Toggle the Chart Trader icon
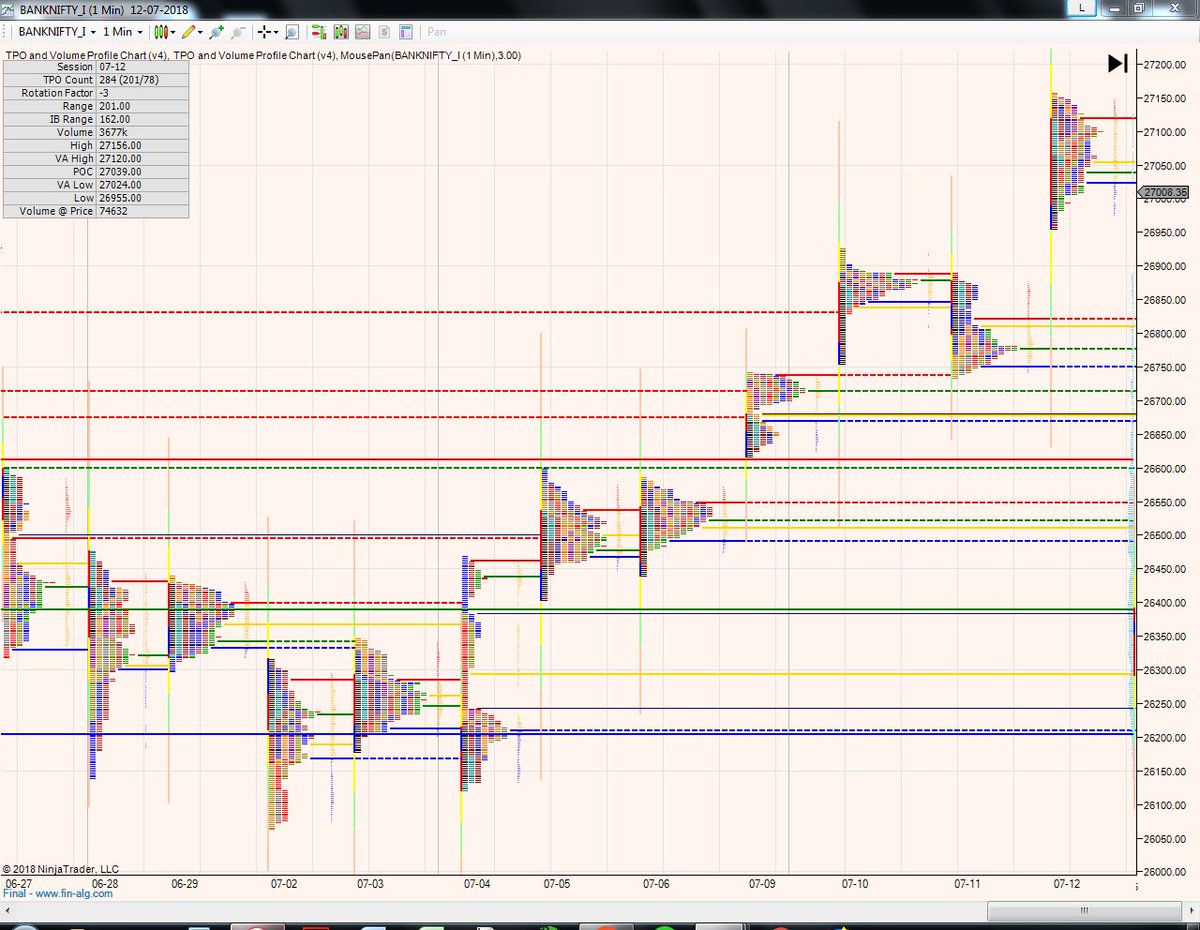 pyautogui.click(x=318, y=32)
